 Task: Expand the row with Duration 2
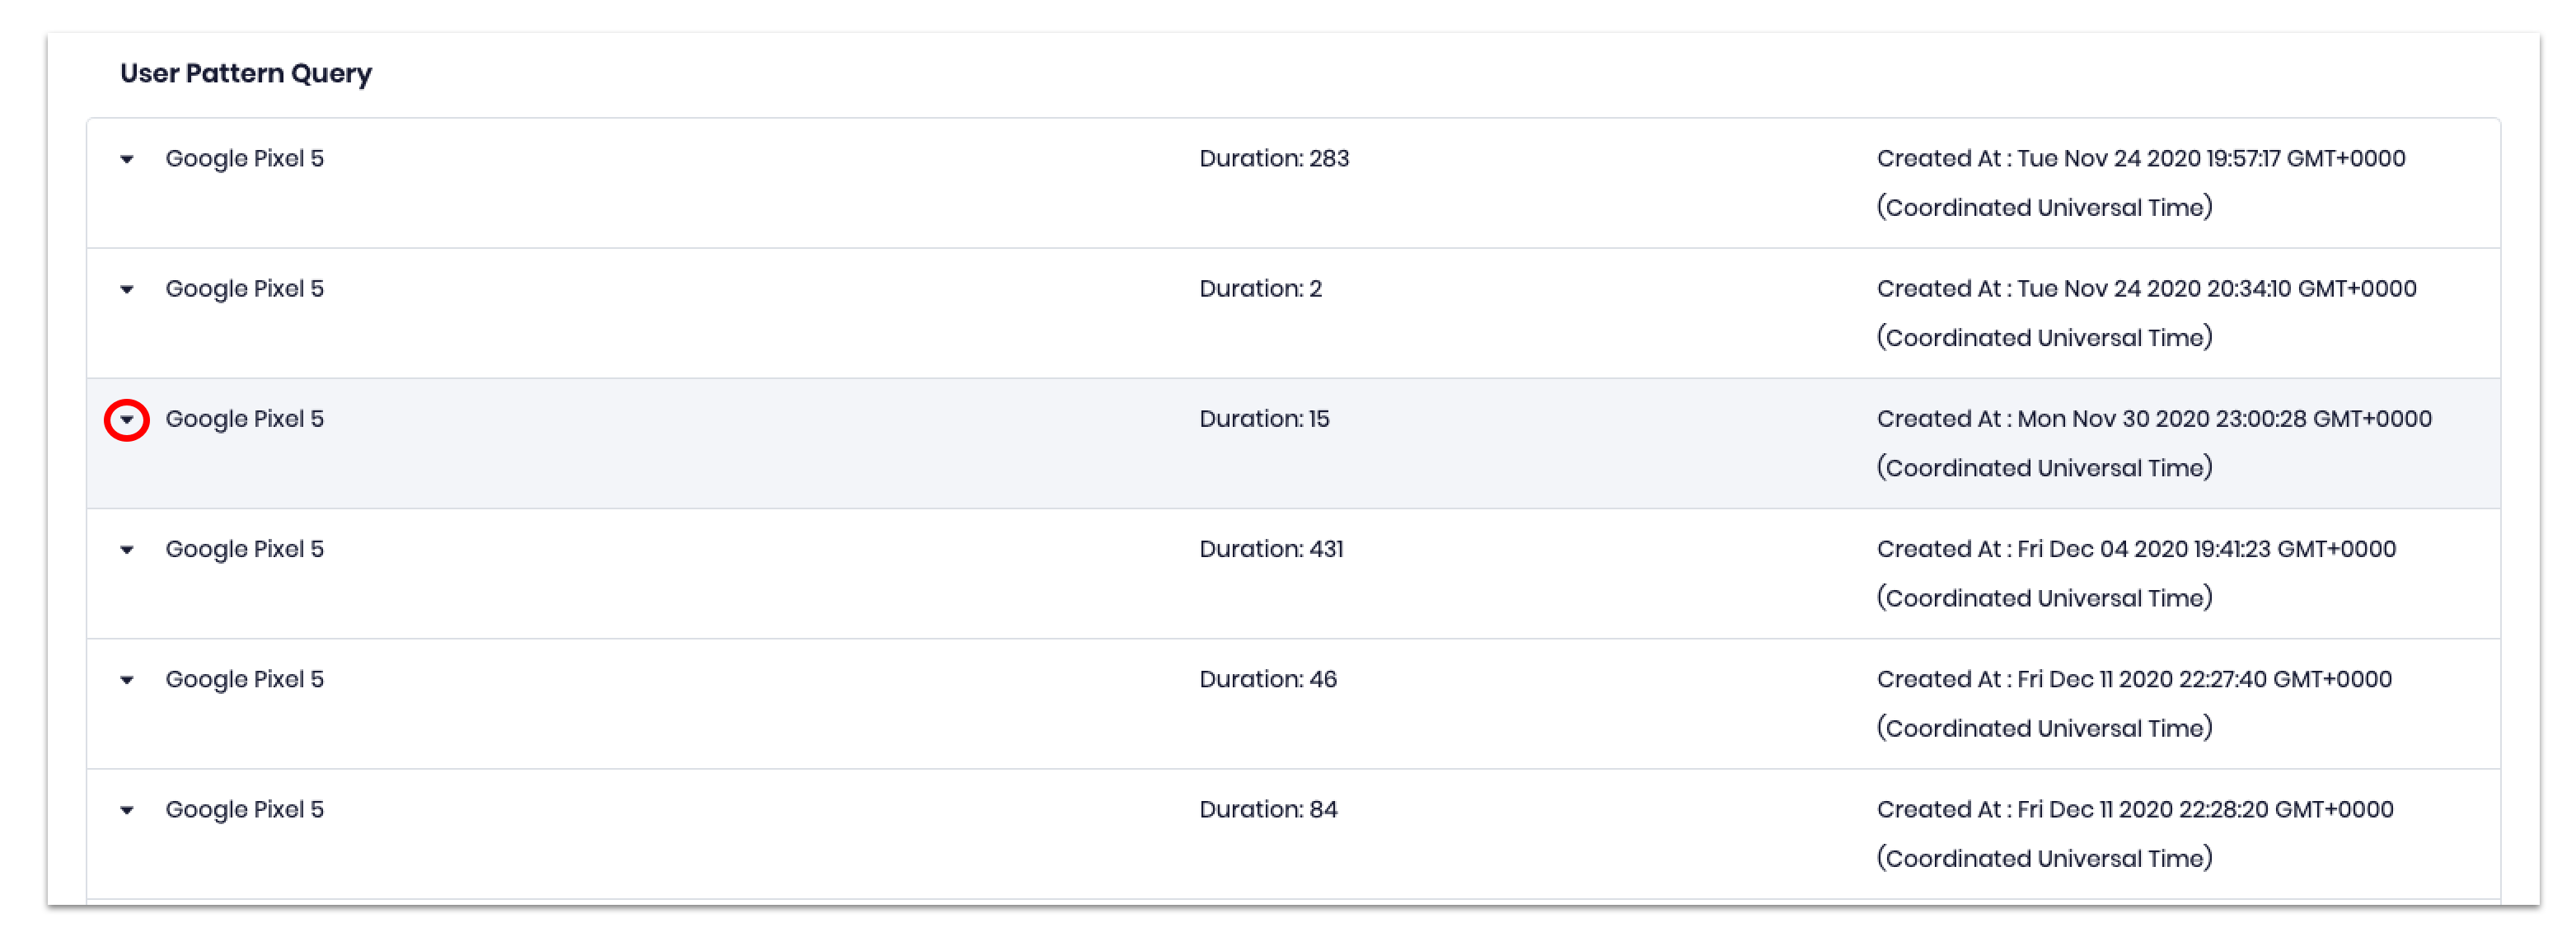pyautogui.click(x=127, y=289)
